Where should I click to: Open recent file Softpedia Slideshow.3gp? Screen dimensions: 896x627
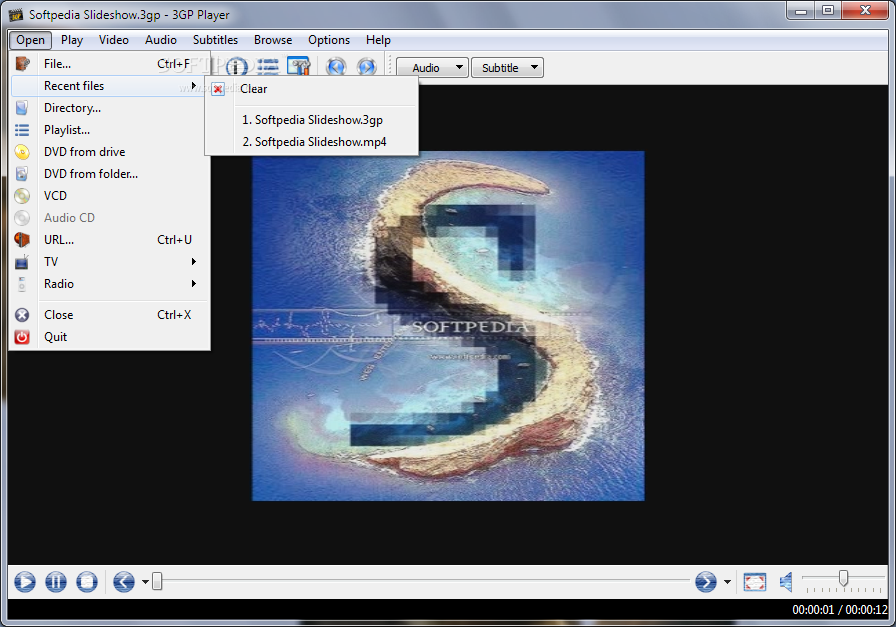(x=311, y=120)
